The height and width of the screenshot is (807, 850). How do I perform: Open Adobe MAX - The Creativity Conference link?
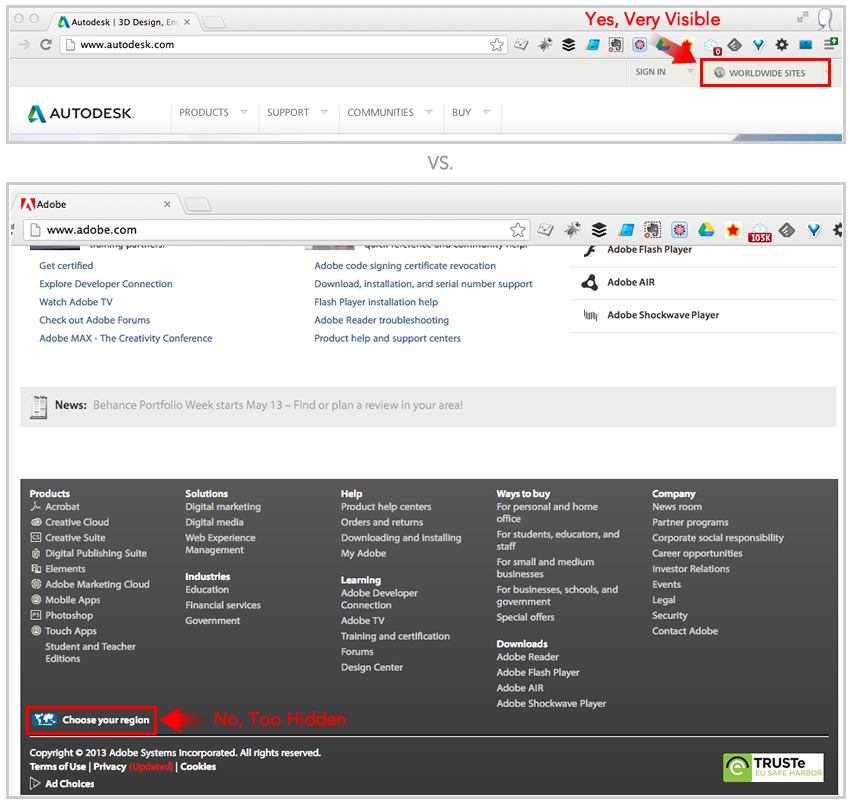click(126, 338)
